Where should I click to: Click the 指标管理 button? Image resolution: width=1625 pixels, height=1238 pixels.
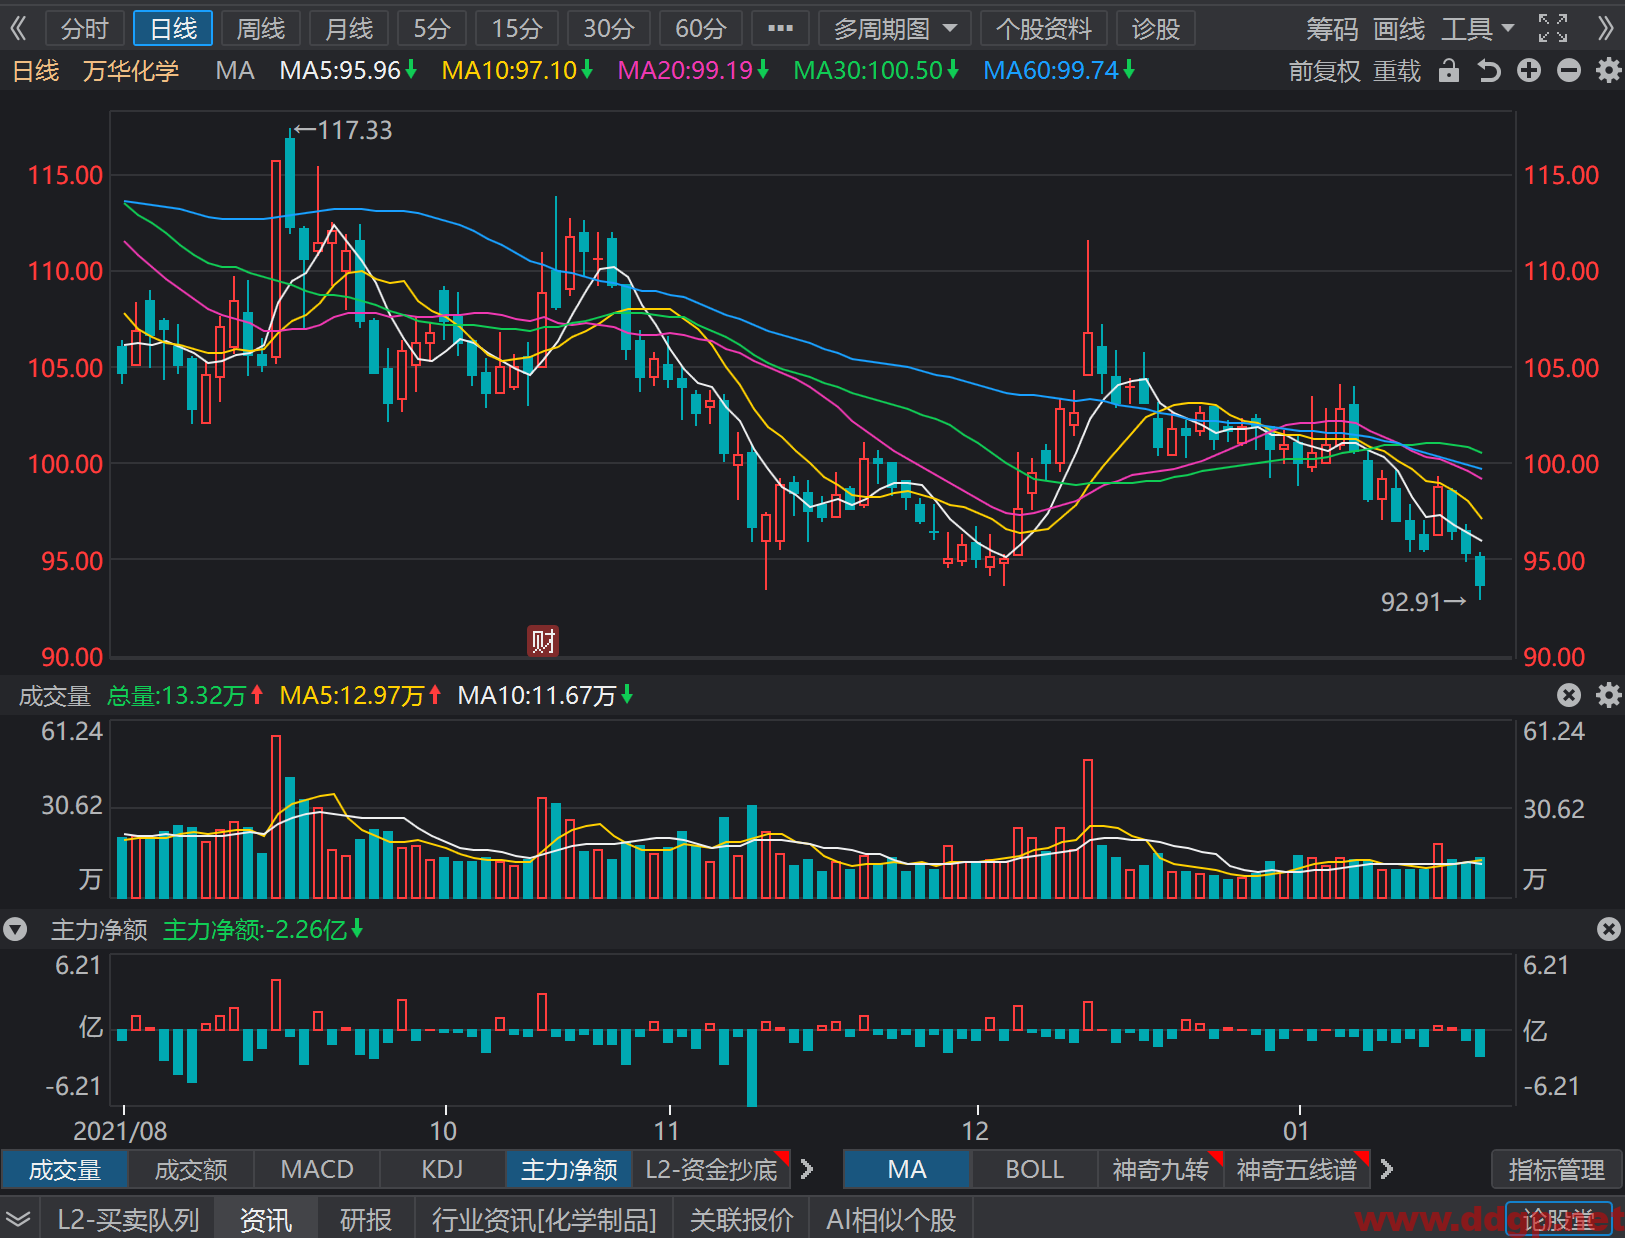(1555, 1169)
